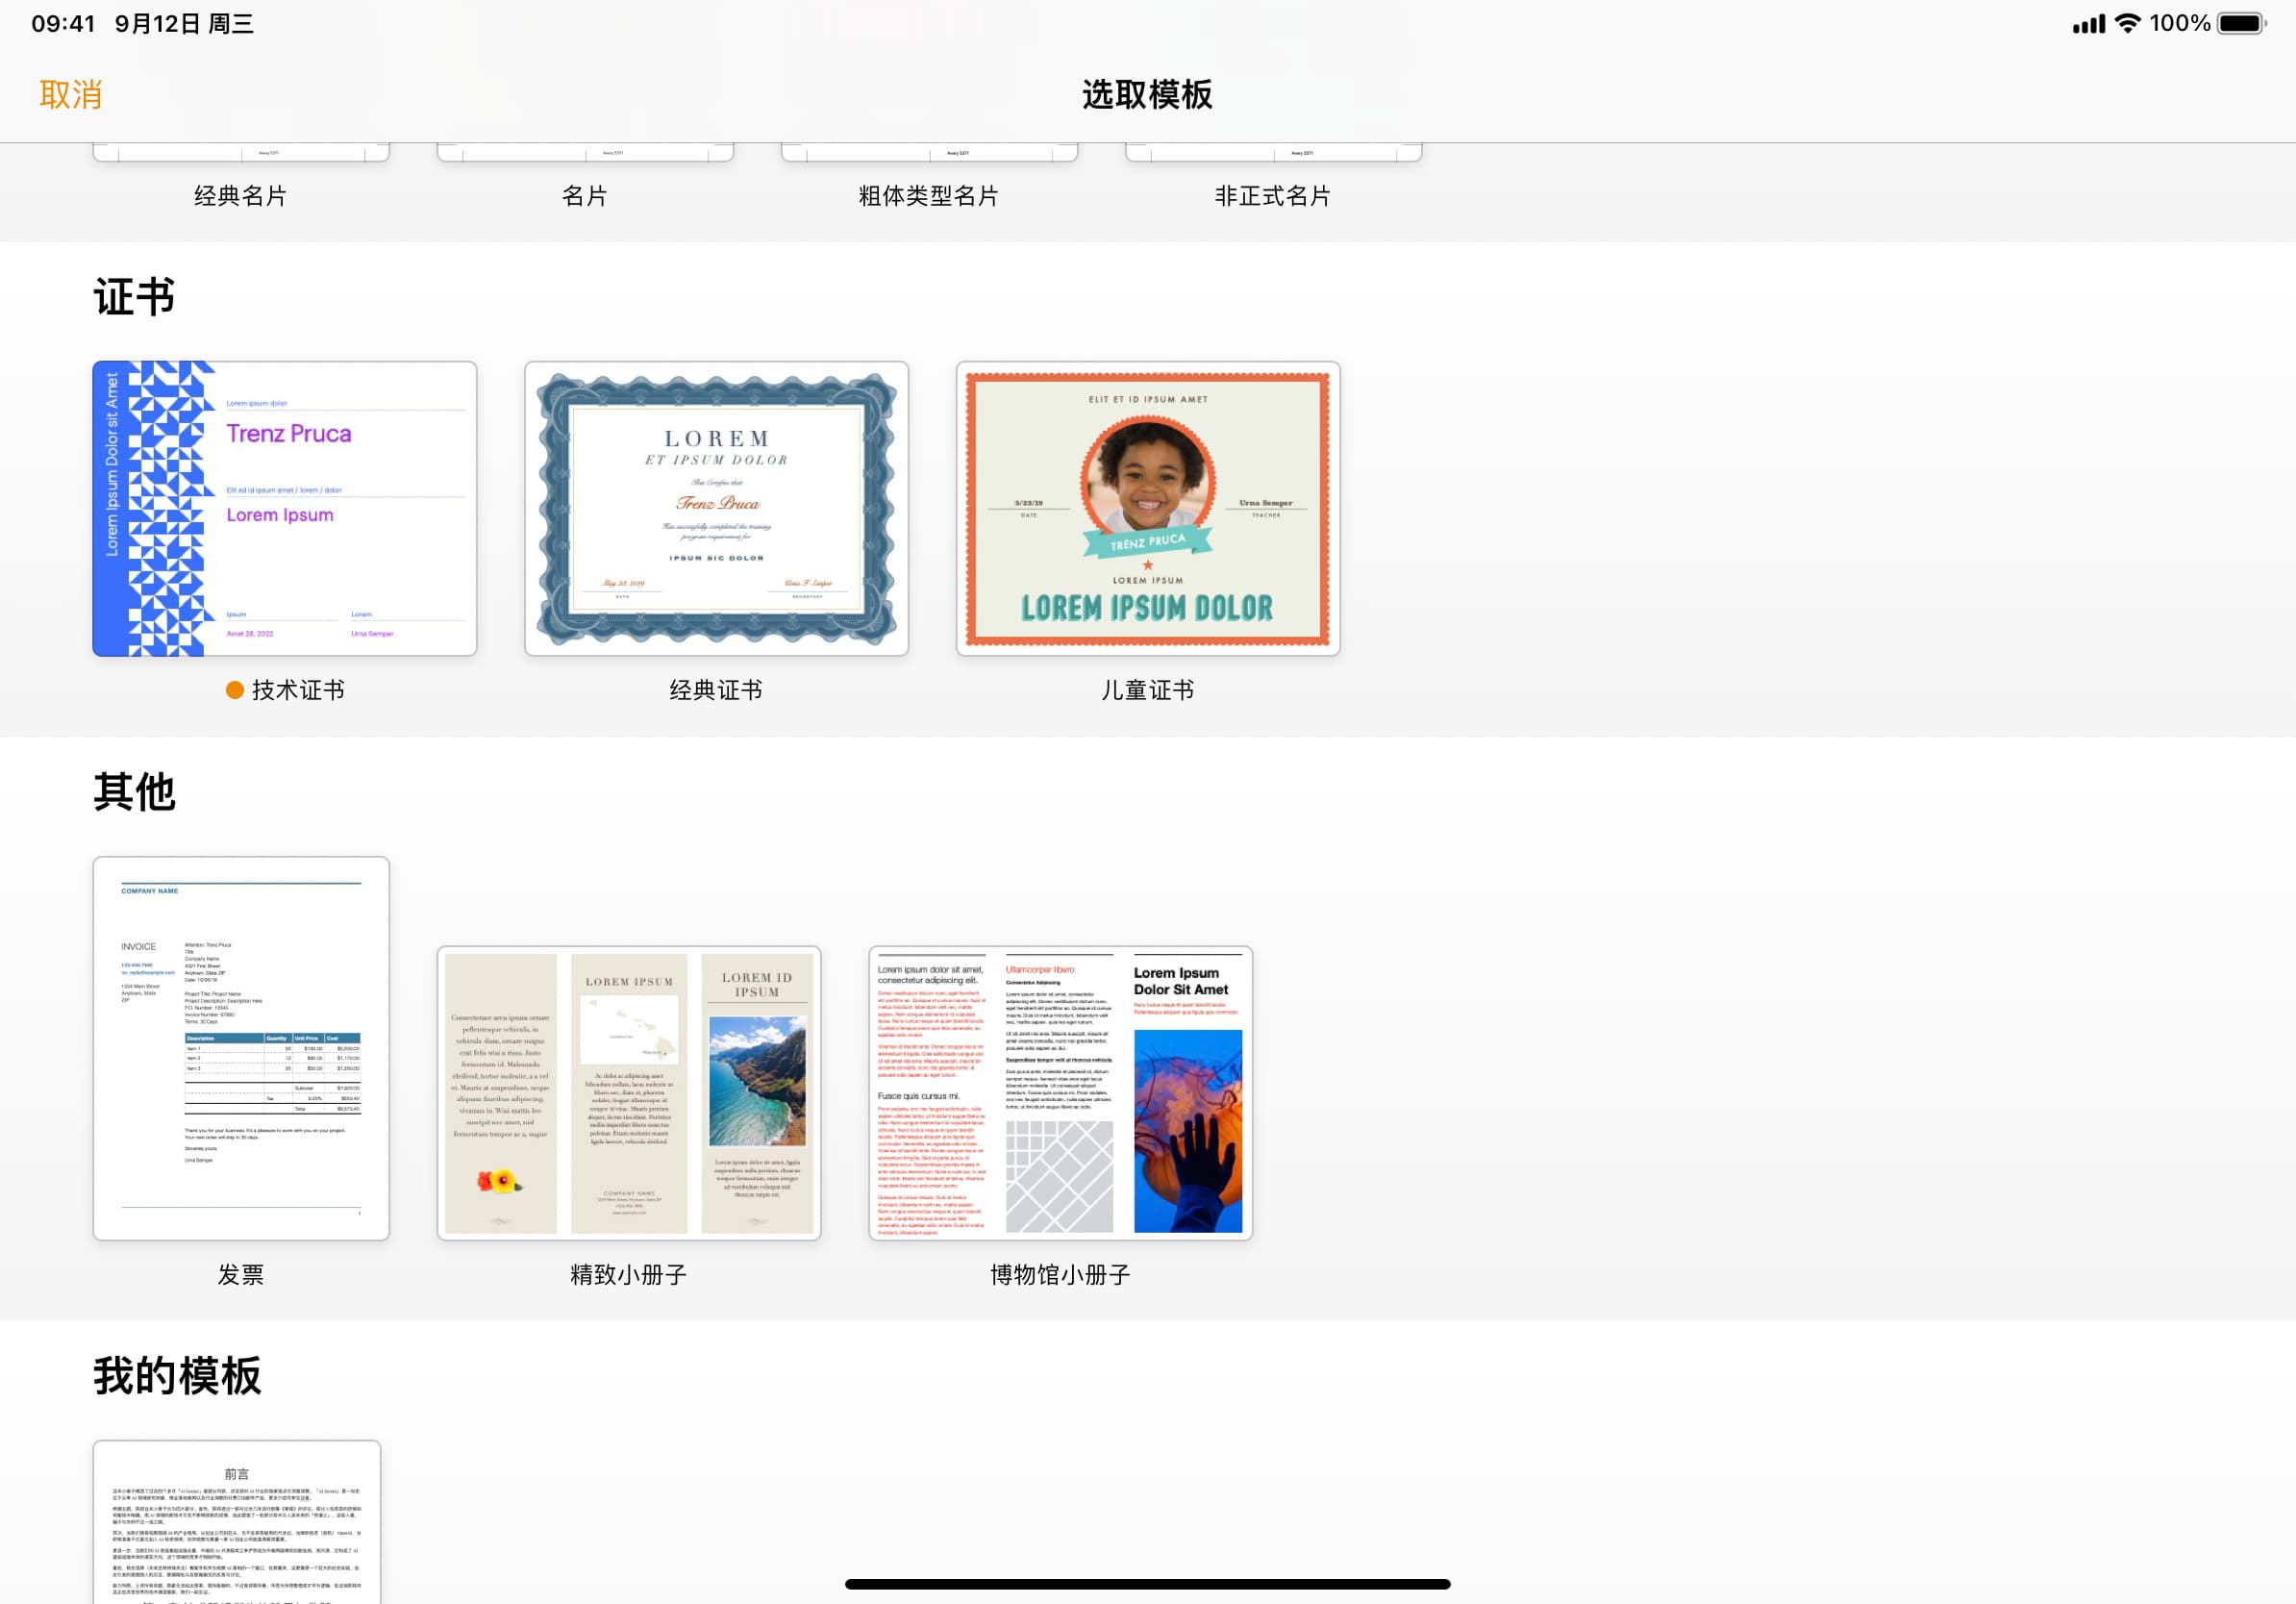Image resolution: width=2296 pixels, height=1604 pixels.
Task: Click the orange dot beside 技术证书
Action: click(235, 690)
